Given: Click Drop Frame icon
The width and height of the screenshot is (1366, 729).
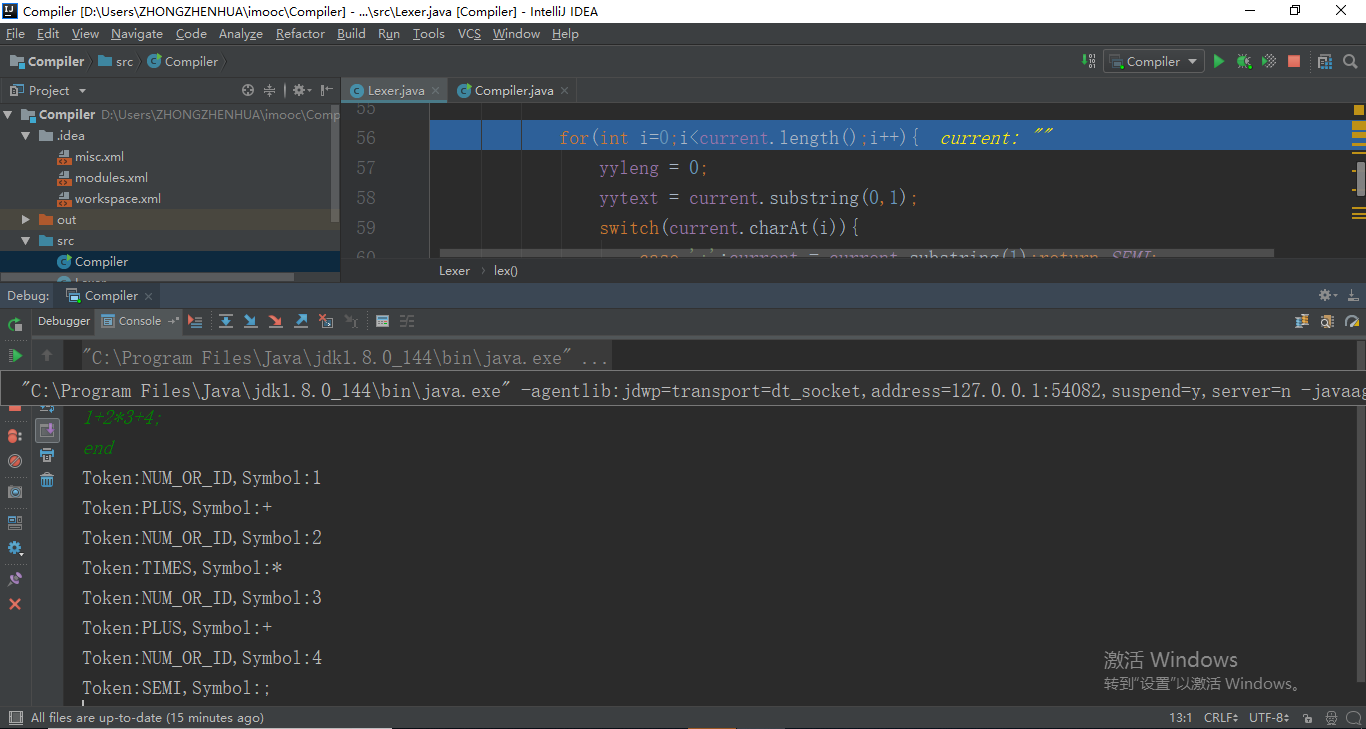Looking at the screenshot, I should [326, 321].
